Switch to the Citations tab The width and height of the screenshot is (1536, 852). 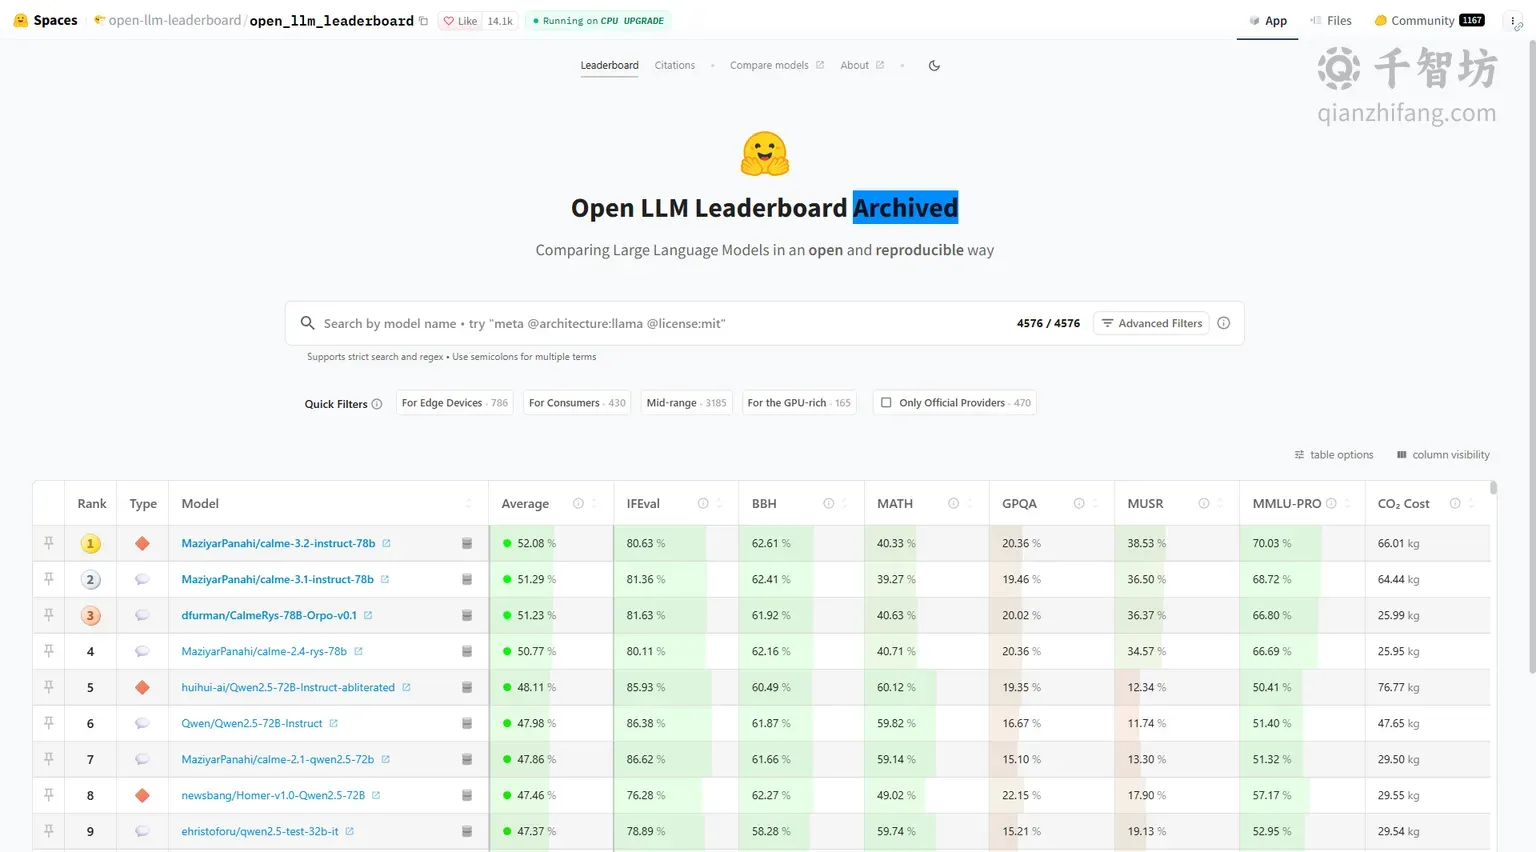click(x=675, y=66)
